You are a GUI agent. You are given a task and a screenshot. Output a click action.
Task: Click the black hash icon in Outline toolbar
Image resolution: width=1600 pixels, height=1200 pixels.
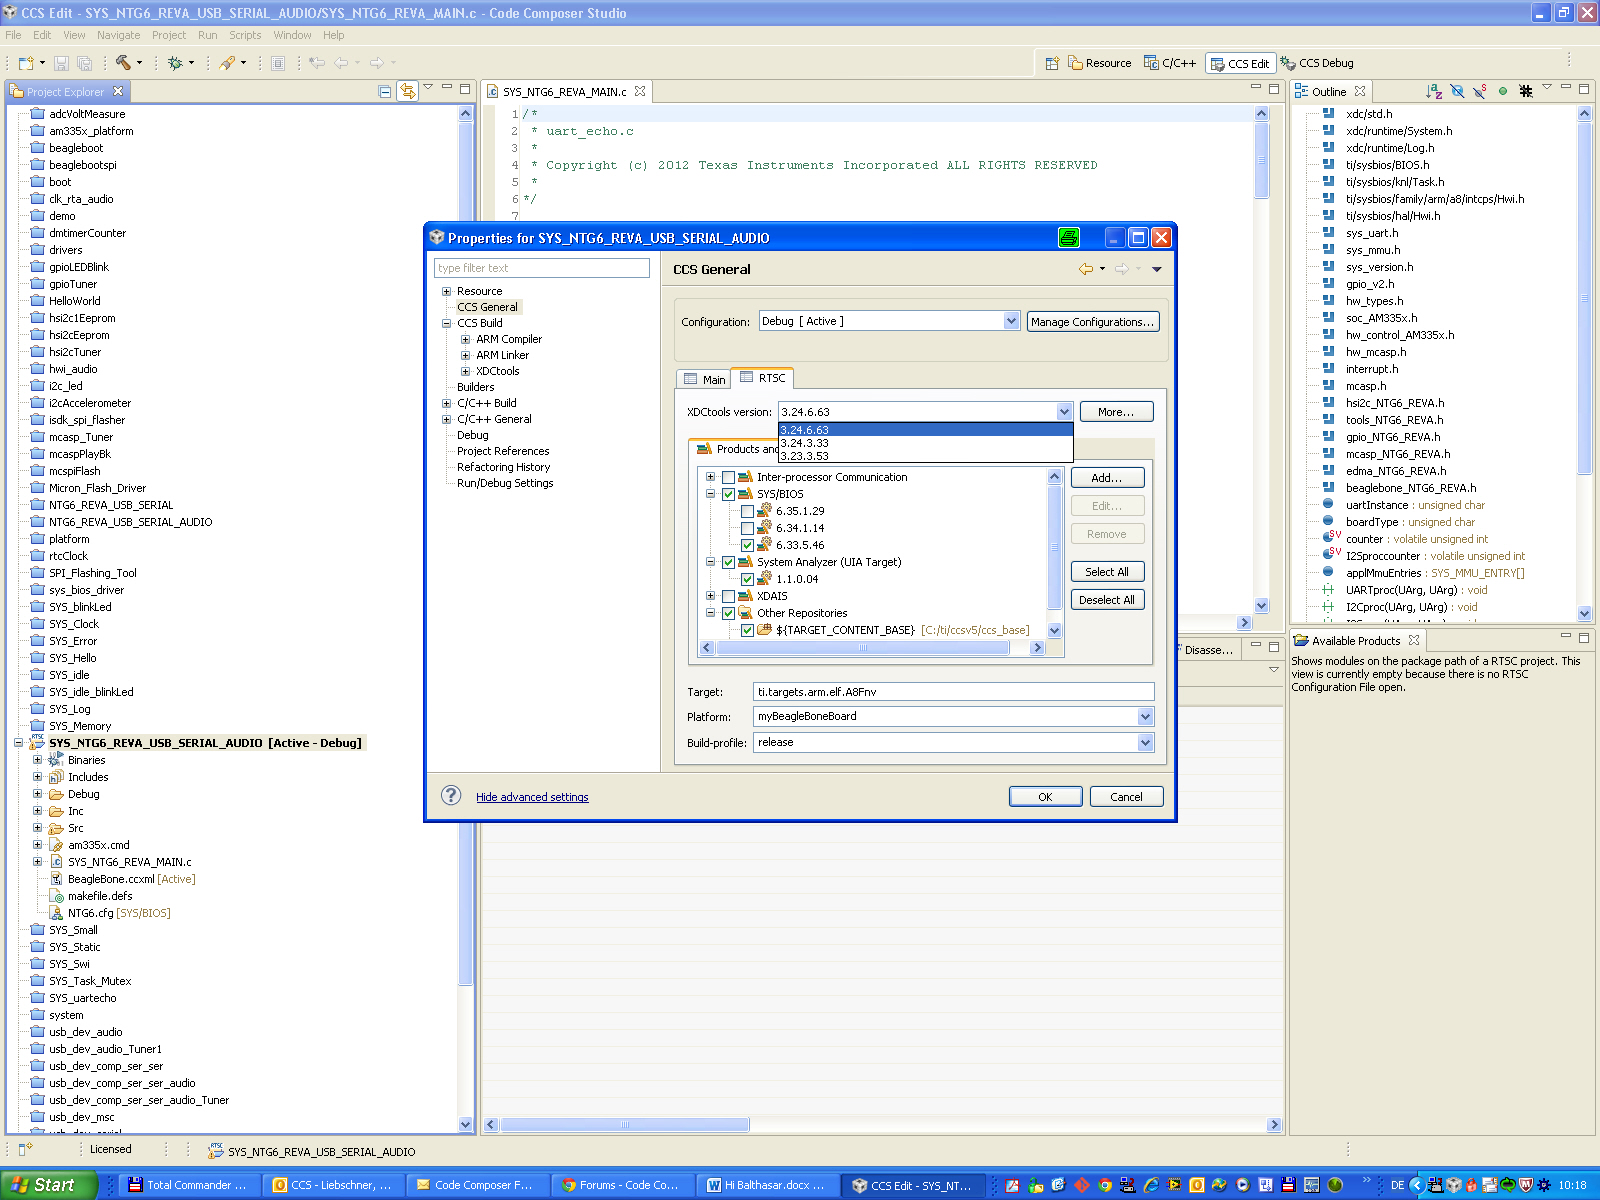click(x=1525, y=91)
